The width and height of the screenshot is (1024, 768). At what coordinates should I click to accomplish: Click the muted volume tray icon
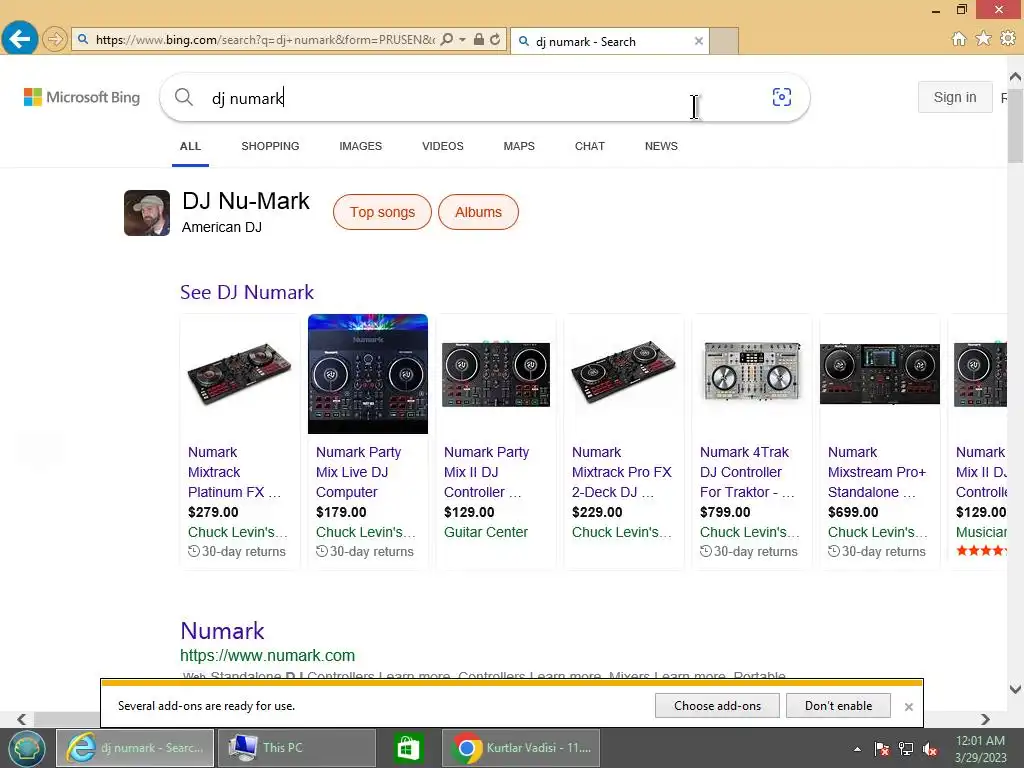click(931, 749)
